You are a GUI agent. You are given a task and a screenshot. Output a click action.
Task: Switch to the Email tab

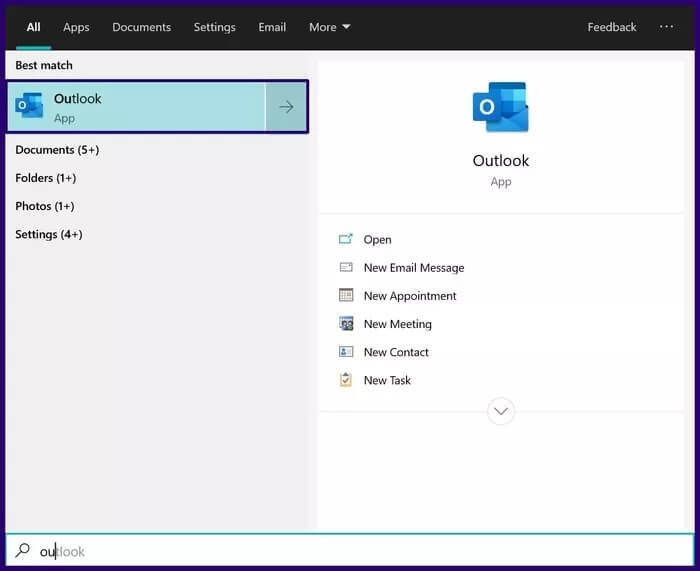(x=272, y=27)
